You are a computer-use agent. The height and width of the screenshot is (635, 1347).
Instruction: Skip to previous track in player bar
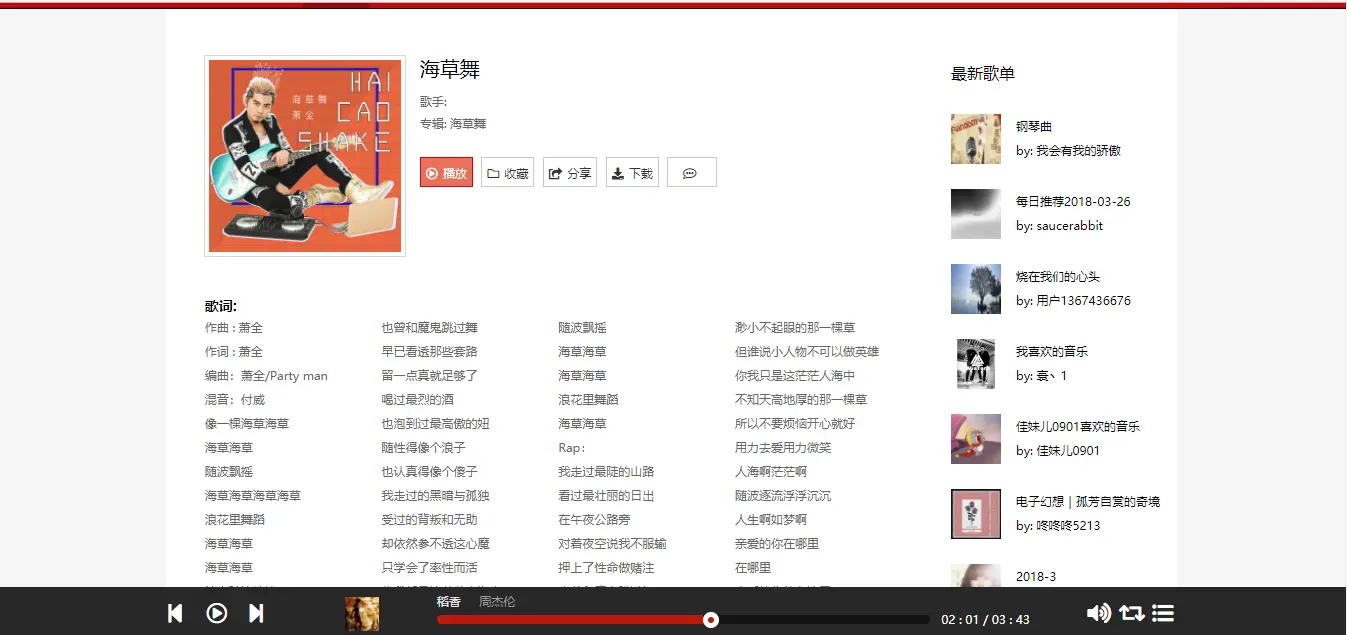tap(175, 613)
